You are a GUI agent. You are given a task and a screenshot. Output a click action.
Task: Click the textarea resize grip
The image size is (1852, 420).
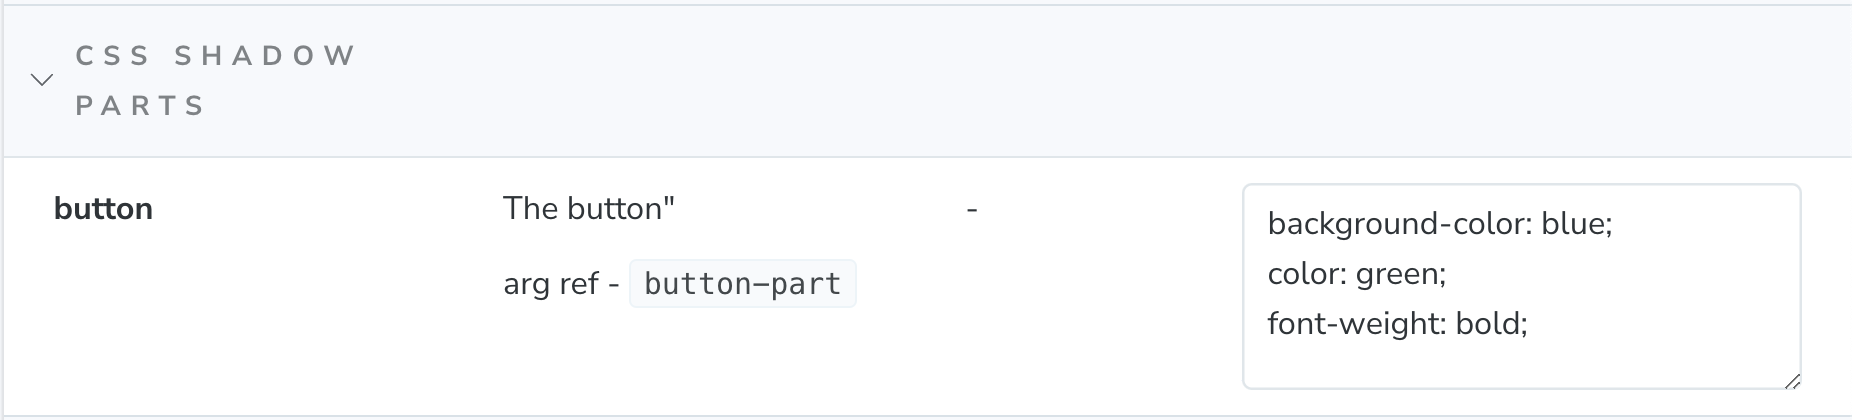pyautogui.click(x=1792, y=380)
